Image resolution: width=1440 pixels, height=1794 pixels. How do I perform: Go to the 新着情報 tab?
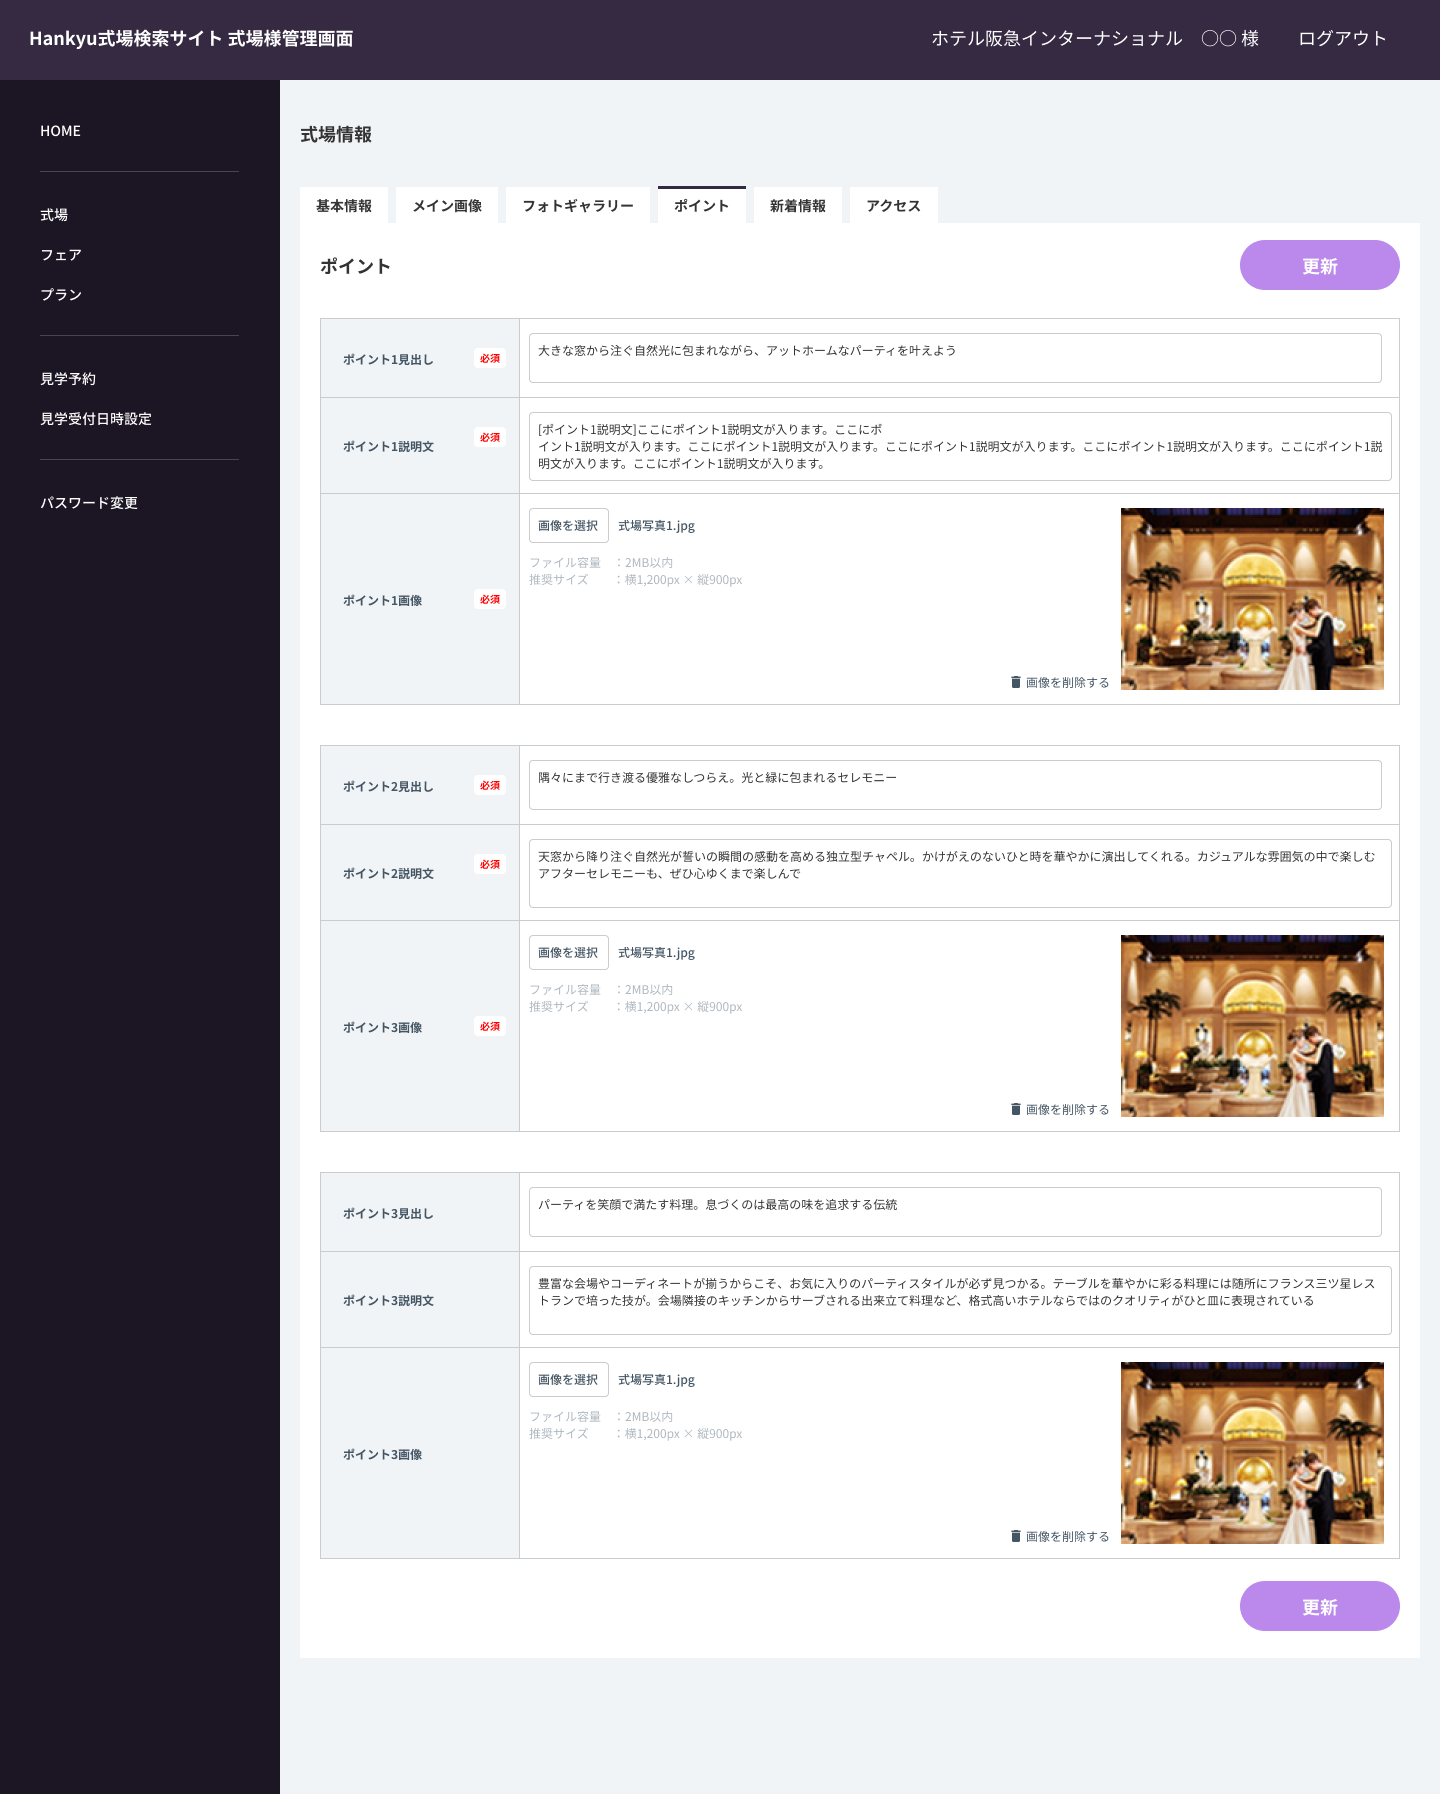[798, 206]
